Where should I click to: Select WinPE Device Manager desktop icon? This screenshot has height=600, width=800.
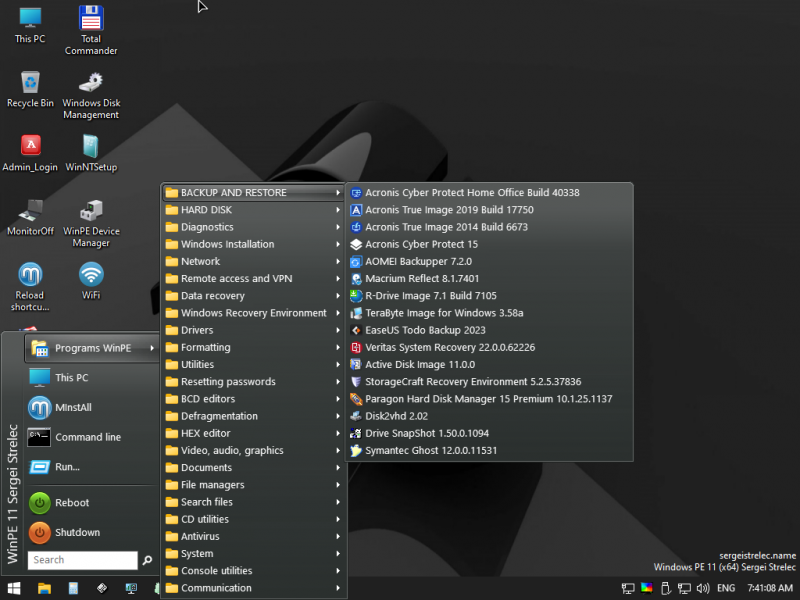tap(91, 223)
